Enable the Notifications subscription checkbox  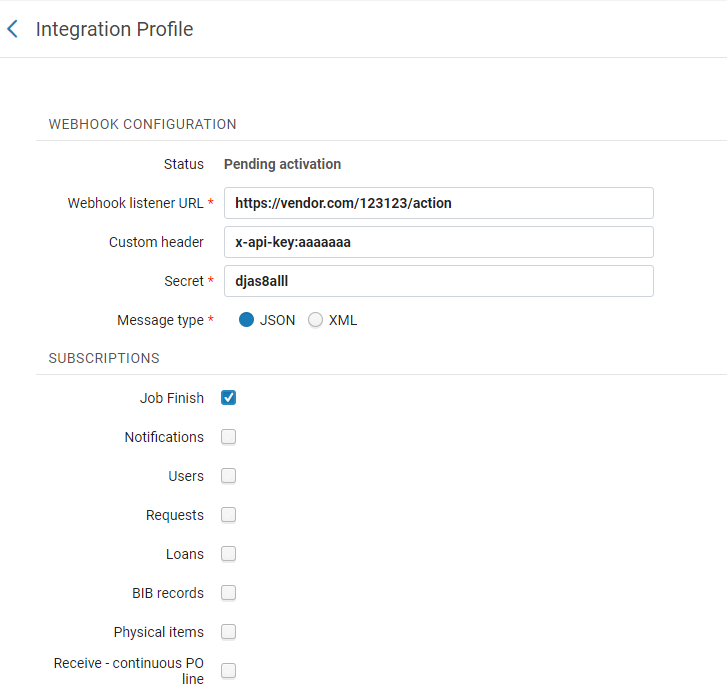coord(228,437)
